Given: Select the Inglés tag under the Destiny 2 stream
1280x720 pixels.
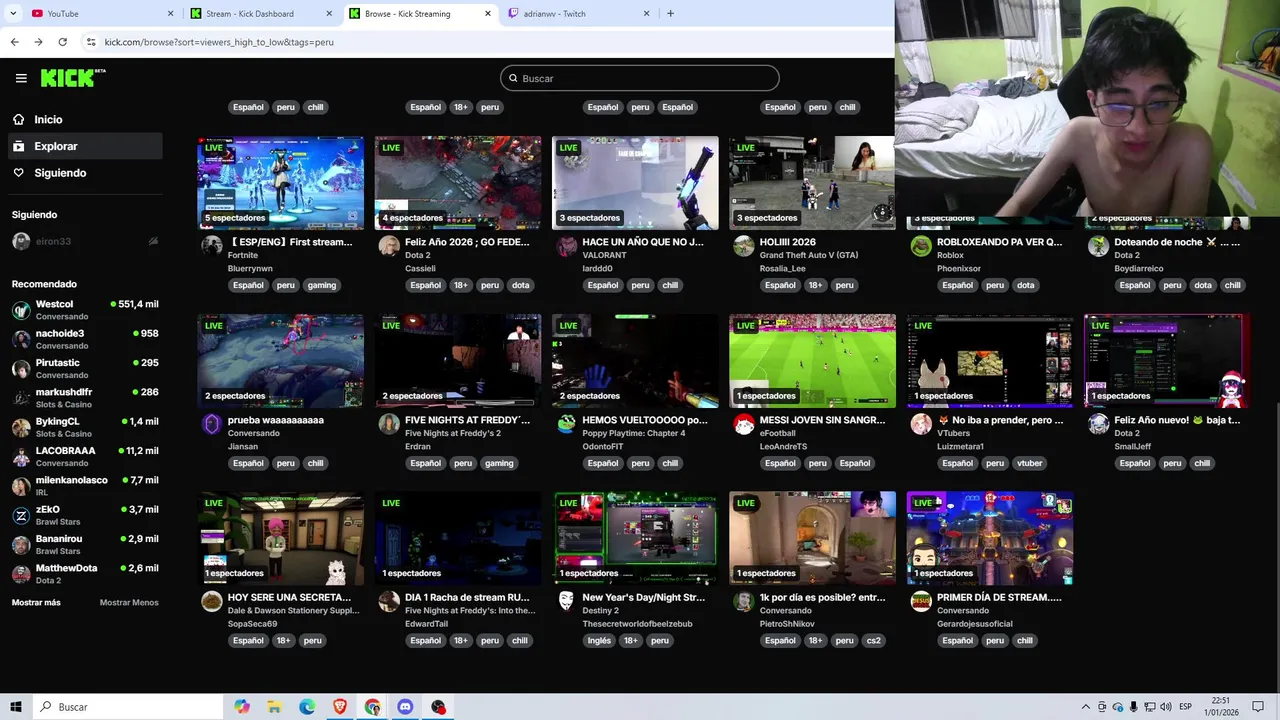Looking at the screenshot, I should tap(599, 641).
